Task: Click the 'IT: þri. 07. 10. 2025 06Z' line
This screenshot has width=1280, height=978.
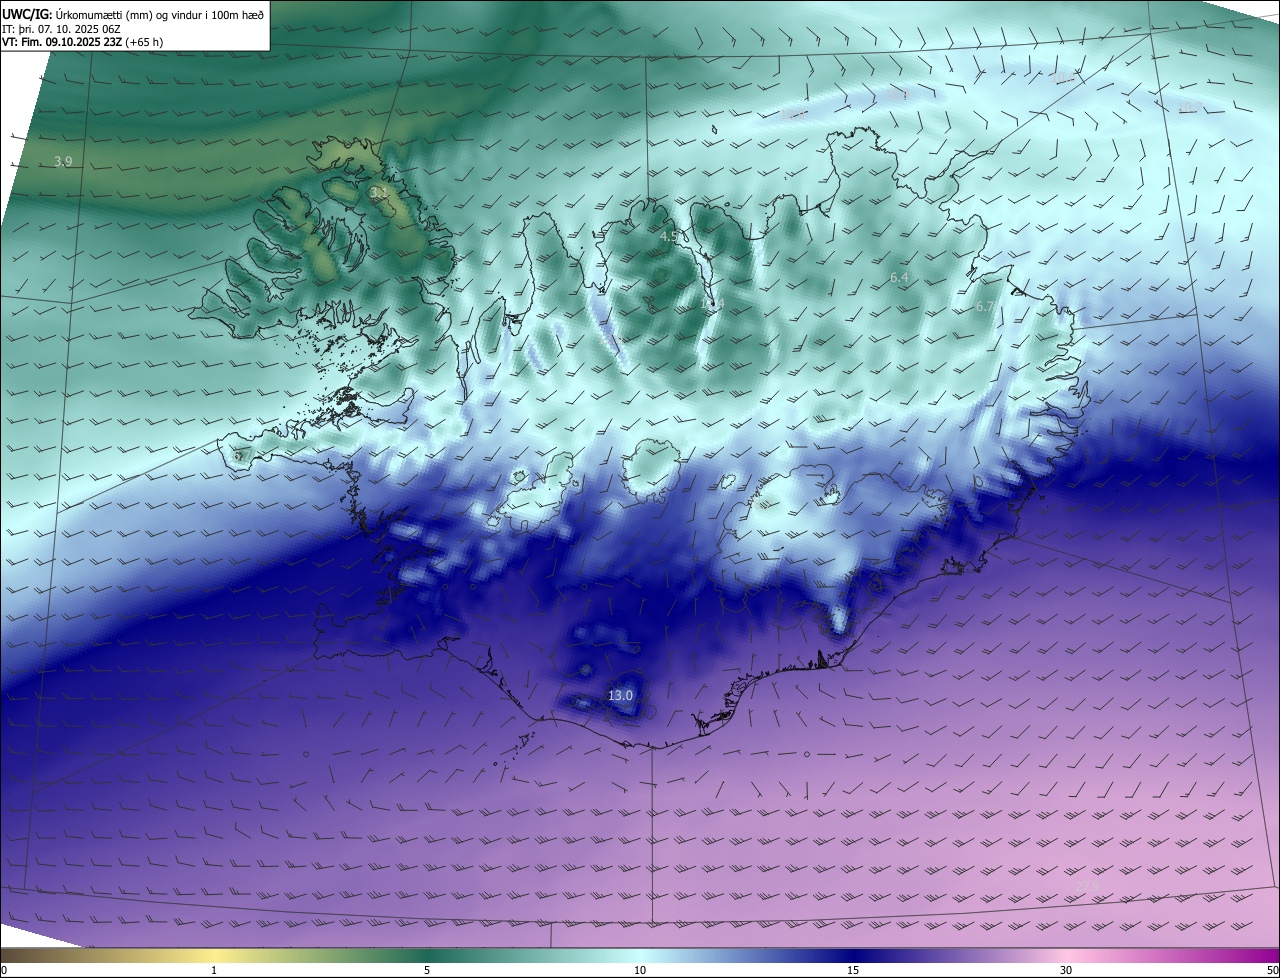Action: tap(62, 28)
